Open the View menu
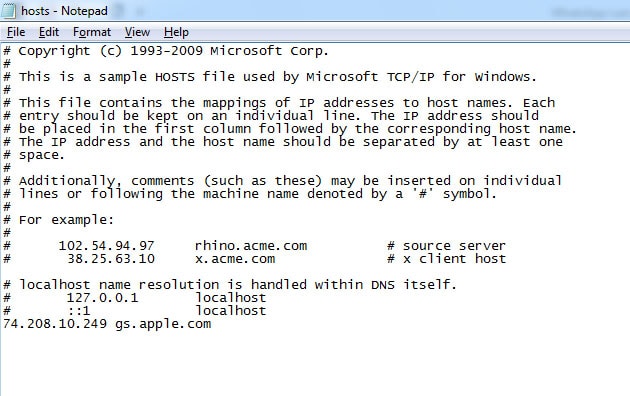 137,32
